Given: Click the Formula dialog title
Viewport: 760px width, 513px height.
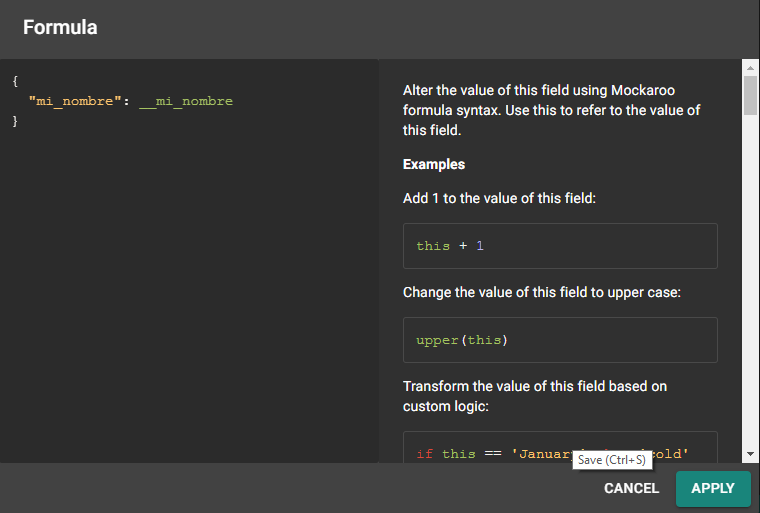Looking at the screenshot, I should click(x=60, y=28).
